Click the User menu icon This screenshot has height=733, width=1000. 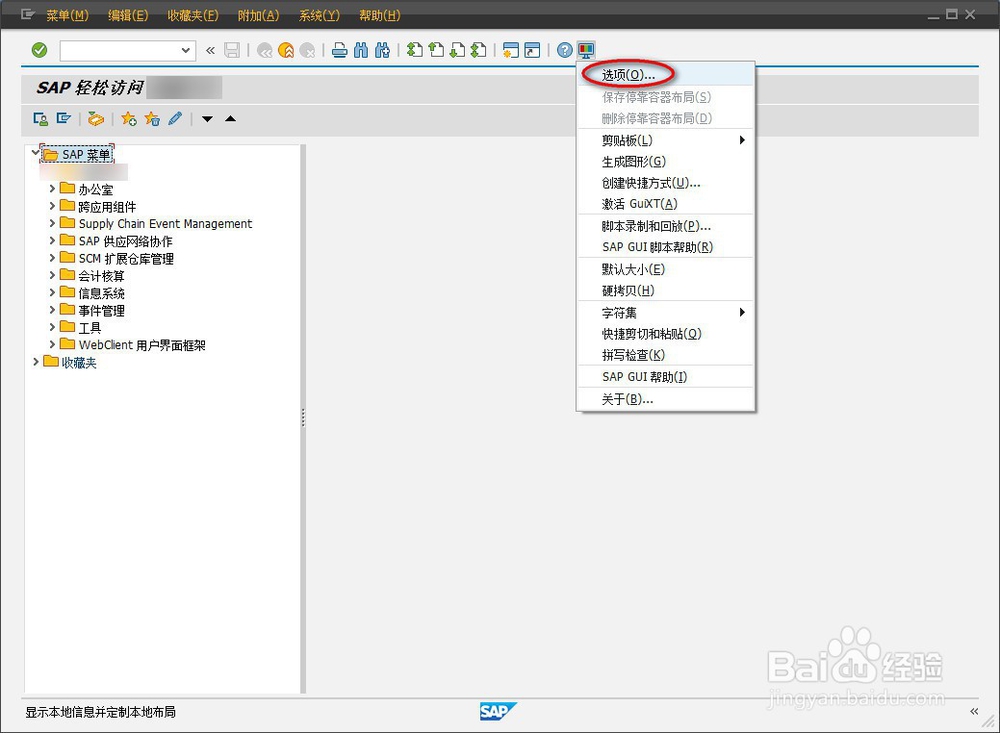pos(40,119)
